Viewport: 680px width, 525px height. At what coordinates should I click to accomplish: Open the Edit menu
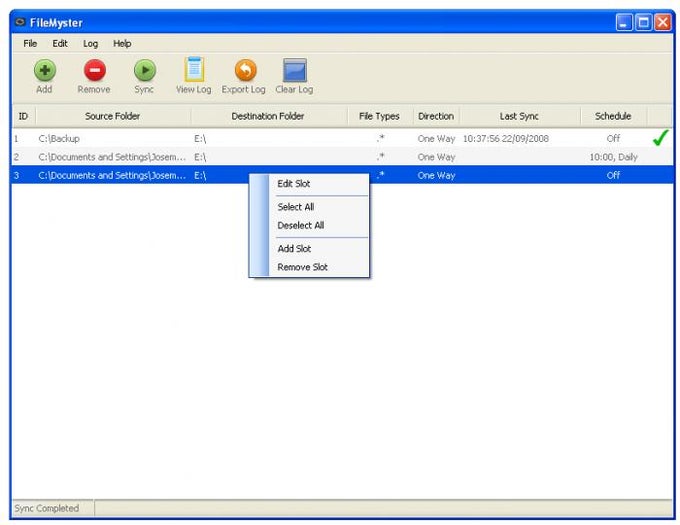point(60,43)
